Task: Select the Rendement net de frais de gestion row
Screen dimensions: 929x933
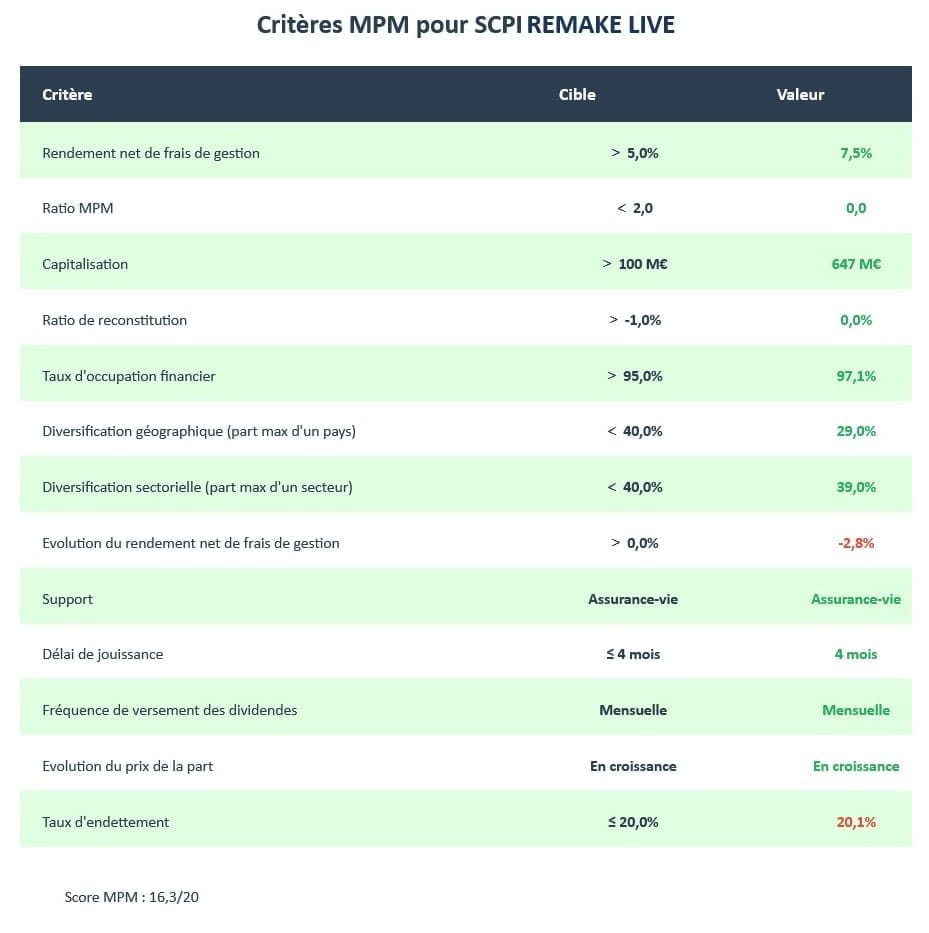Action: coord(465,153)
